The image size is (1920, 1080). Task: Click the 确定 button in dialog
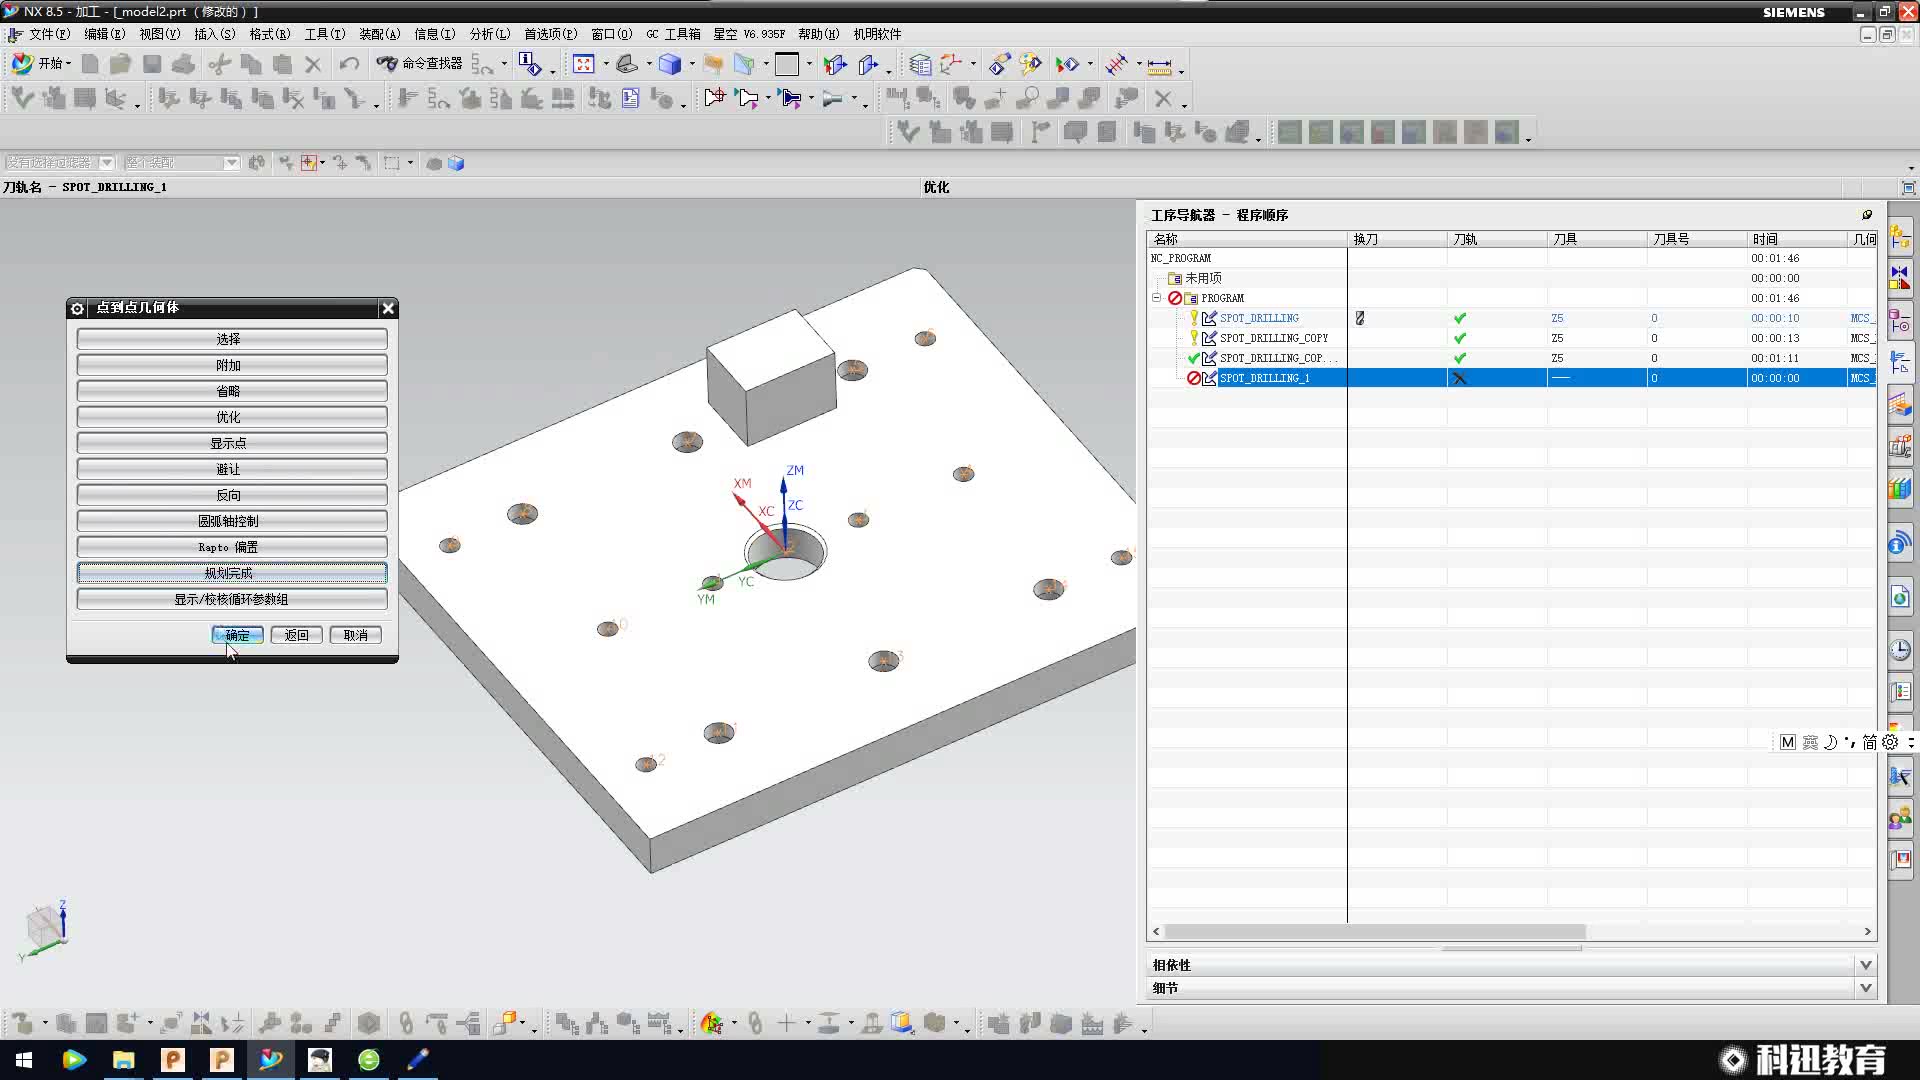[x=237, y=635]
